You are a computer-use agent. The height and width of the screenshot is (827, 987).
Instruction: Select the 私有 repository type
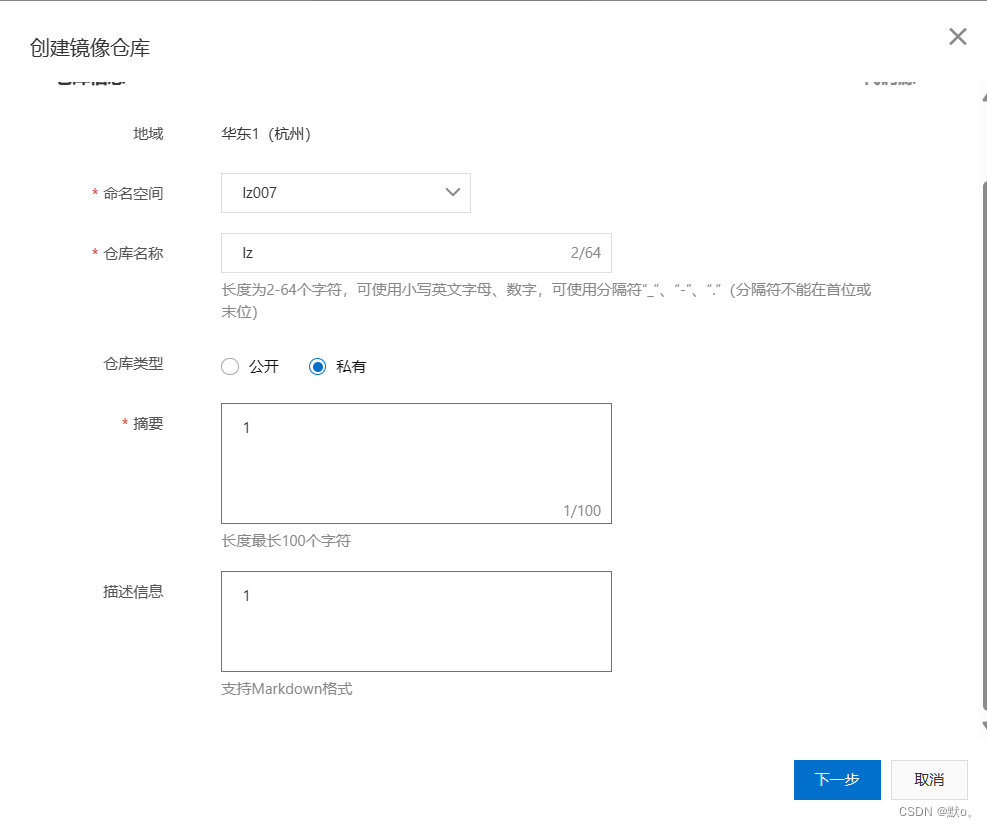click(318, 367)
